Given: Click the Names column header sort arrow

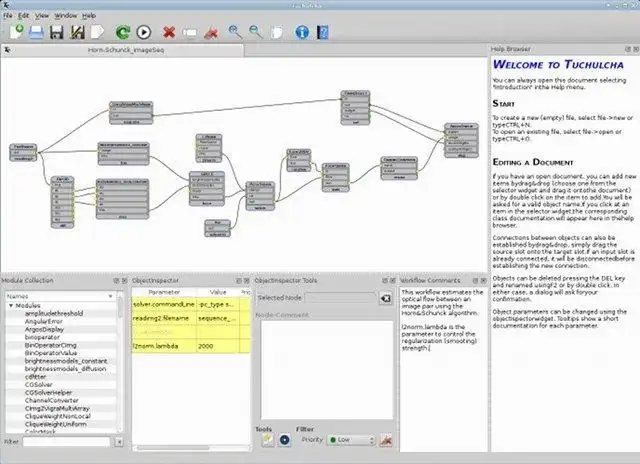Looking at the screenshot, I should coord(110,296).
